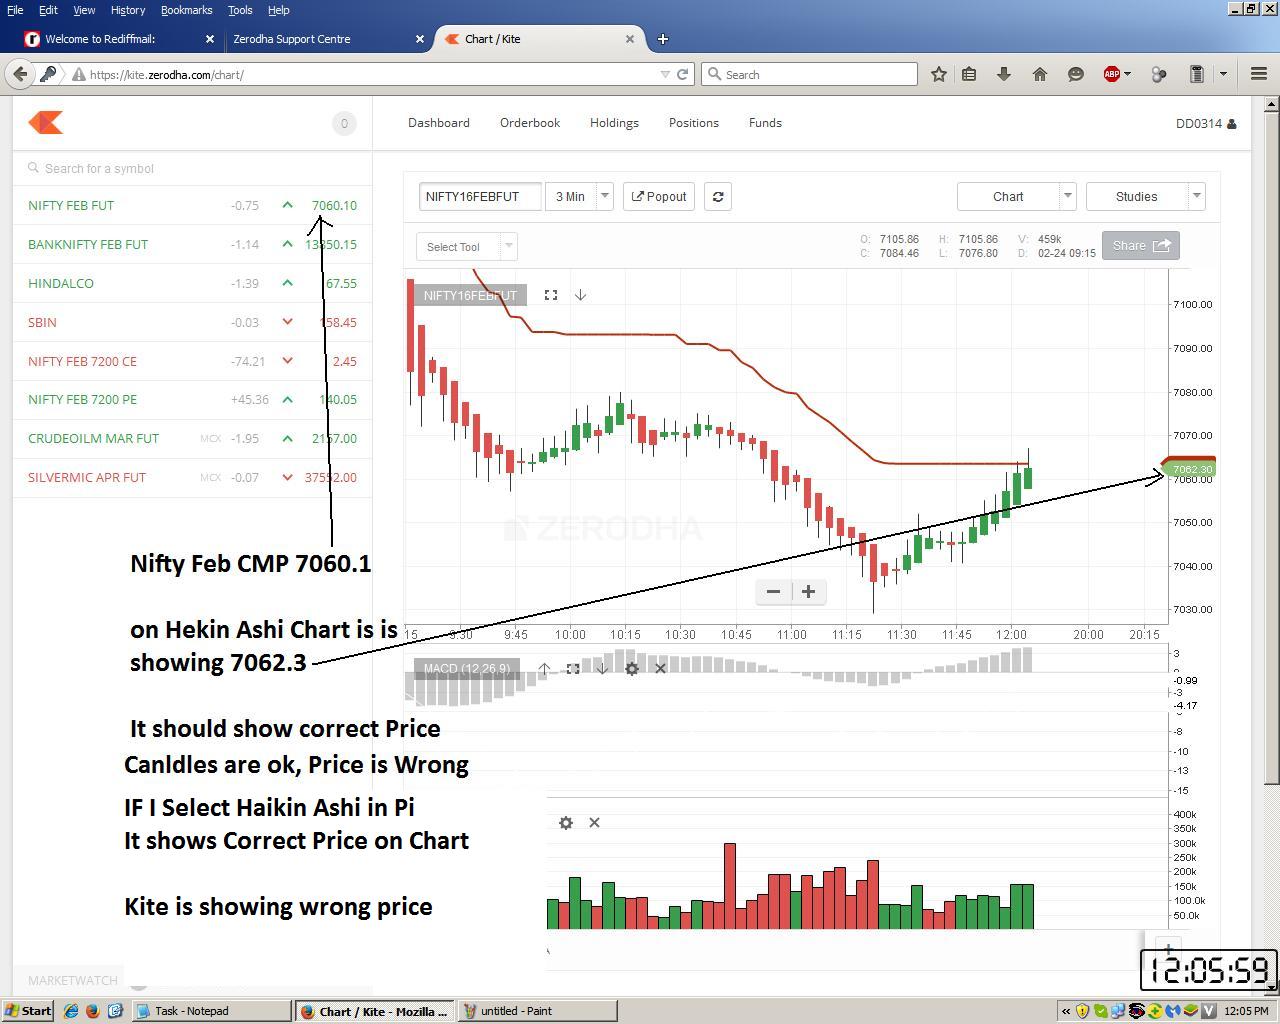
Task: Show bookmarks list icon in toolbar
Action: tap(969, 74)
